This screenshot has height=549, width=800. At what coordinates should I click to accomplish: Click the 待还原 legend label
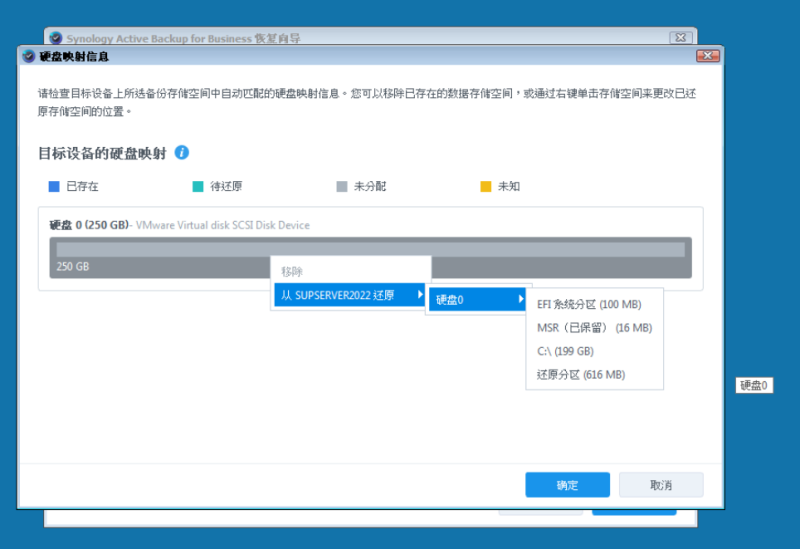point(226,186)
